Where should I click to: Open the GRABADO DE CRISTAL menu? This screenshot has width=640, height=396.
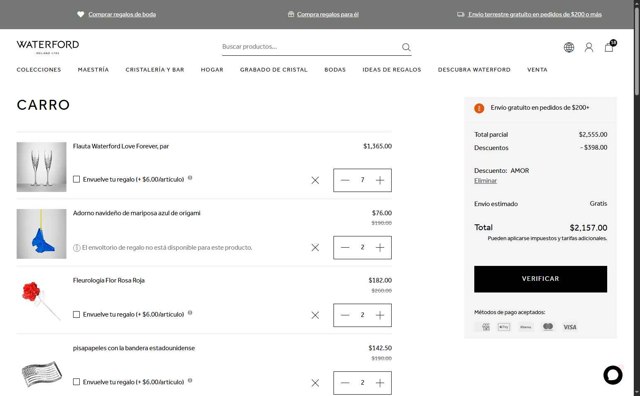pos(273,70)
